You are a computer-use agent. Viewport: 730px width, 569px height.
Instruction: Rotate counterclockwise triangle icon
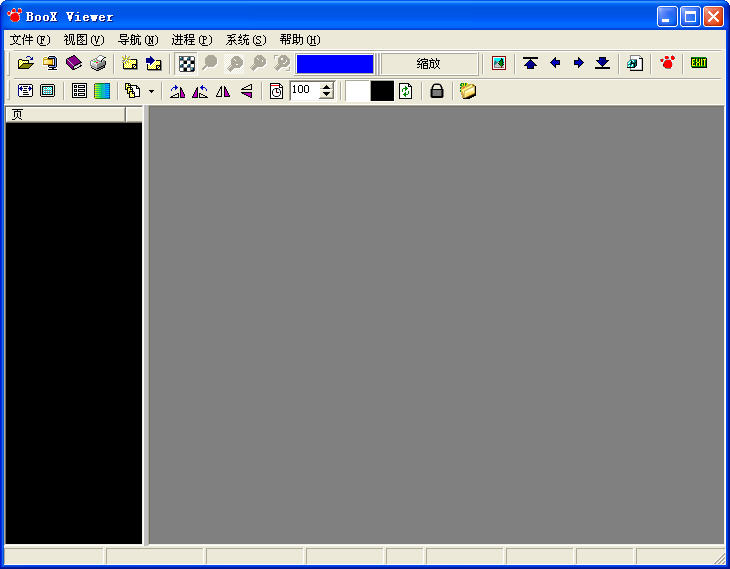[200, 91]
